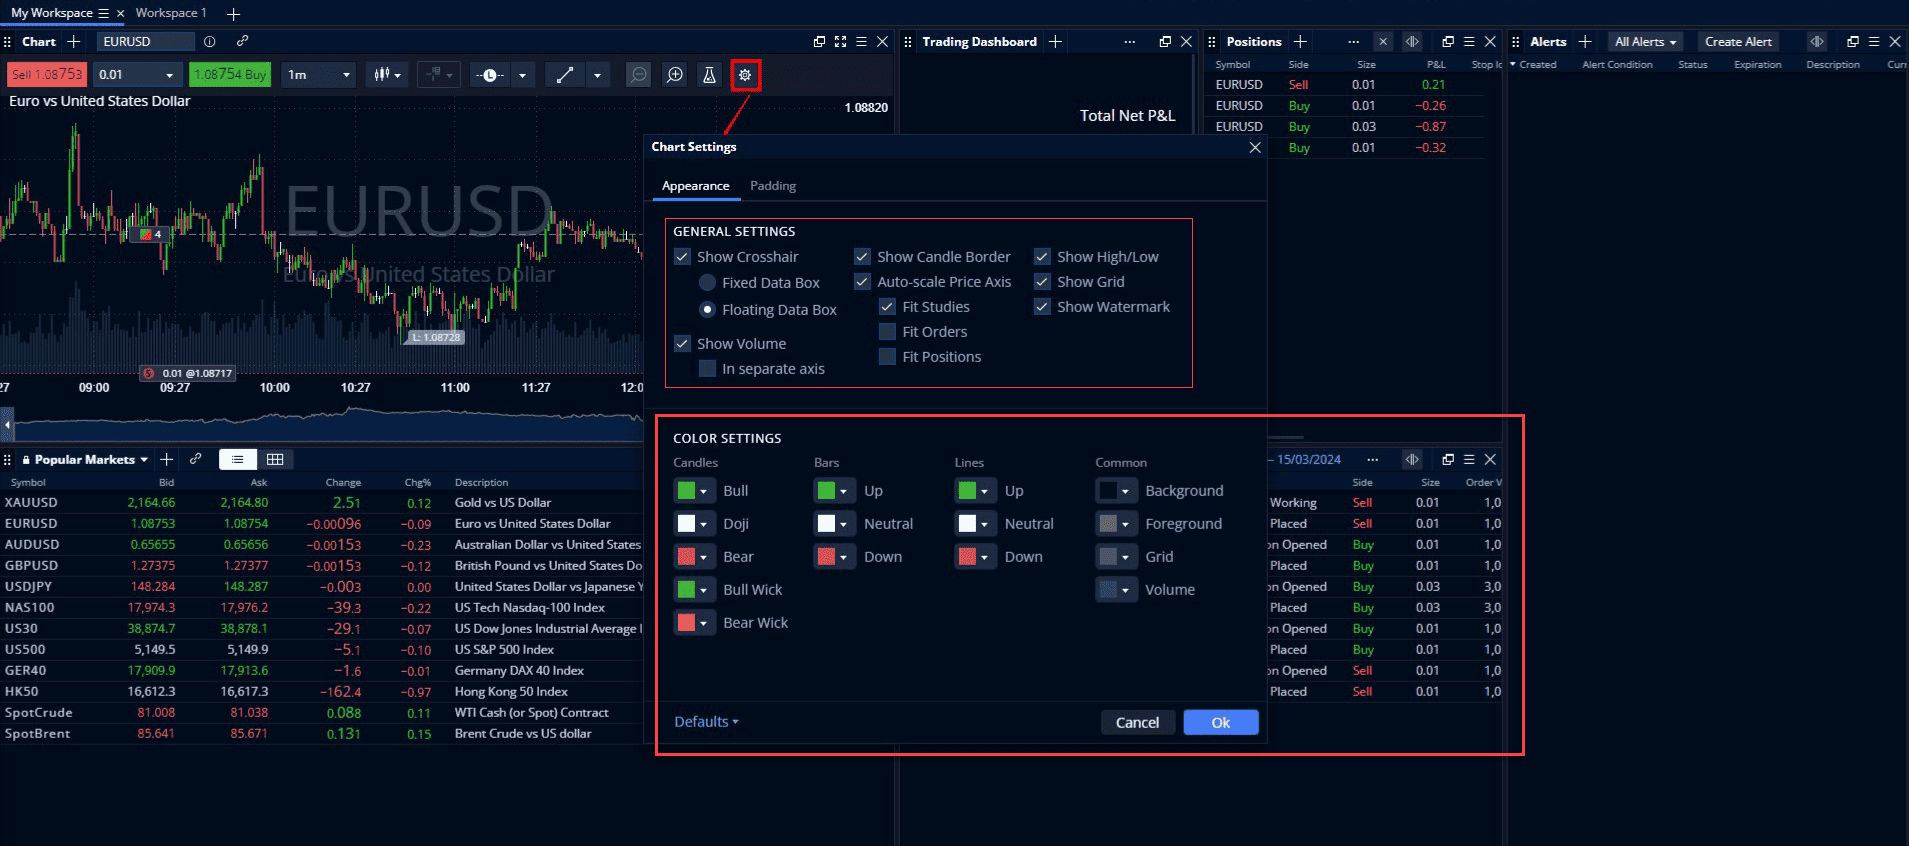Viewport: 1909px width, 846px height.
Task: Add a tab to Popular Markets panel
Action: tap(167, 459)
